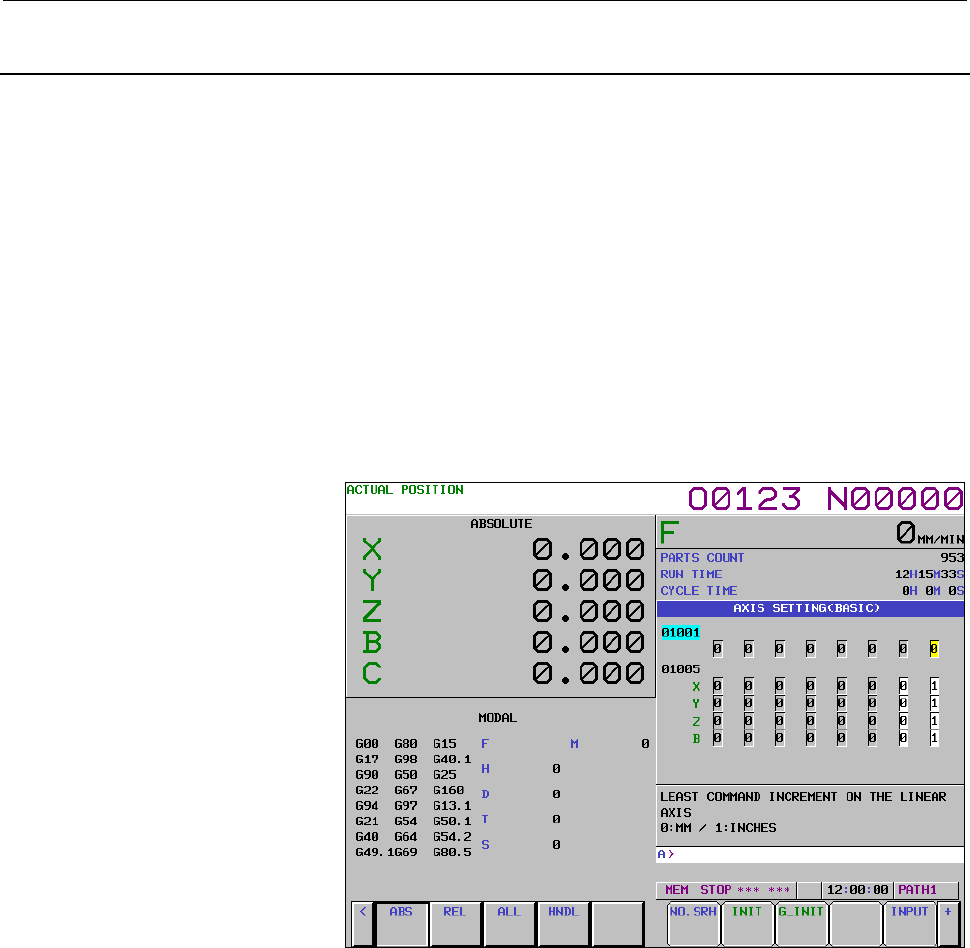The height and width of the screenshot is (948, 970).
Task: Click the B axis last bit valued 1
Action: pos(934,738)
